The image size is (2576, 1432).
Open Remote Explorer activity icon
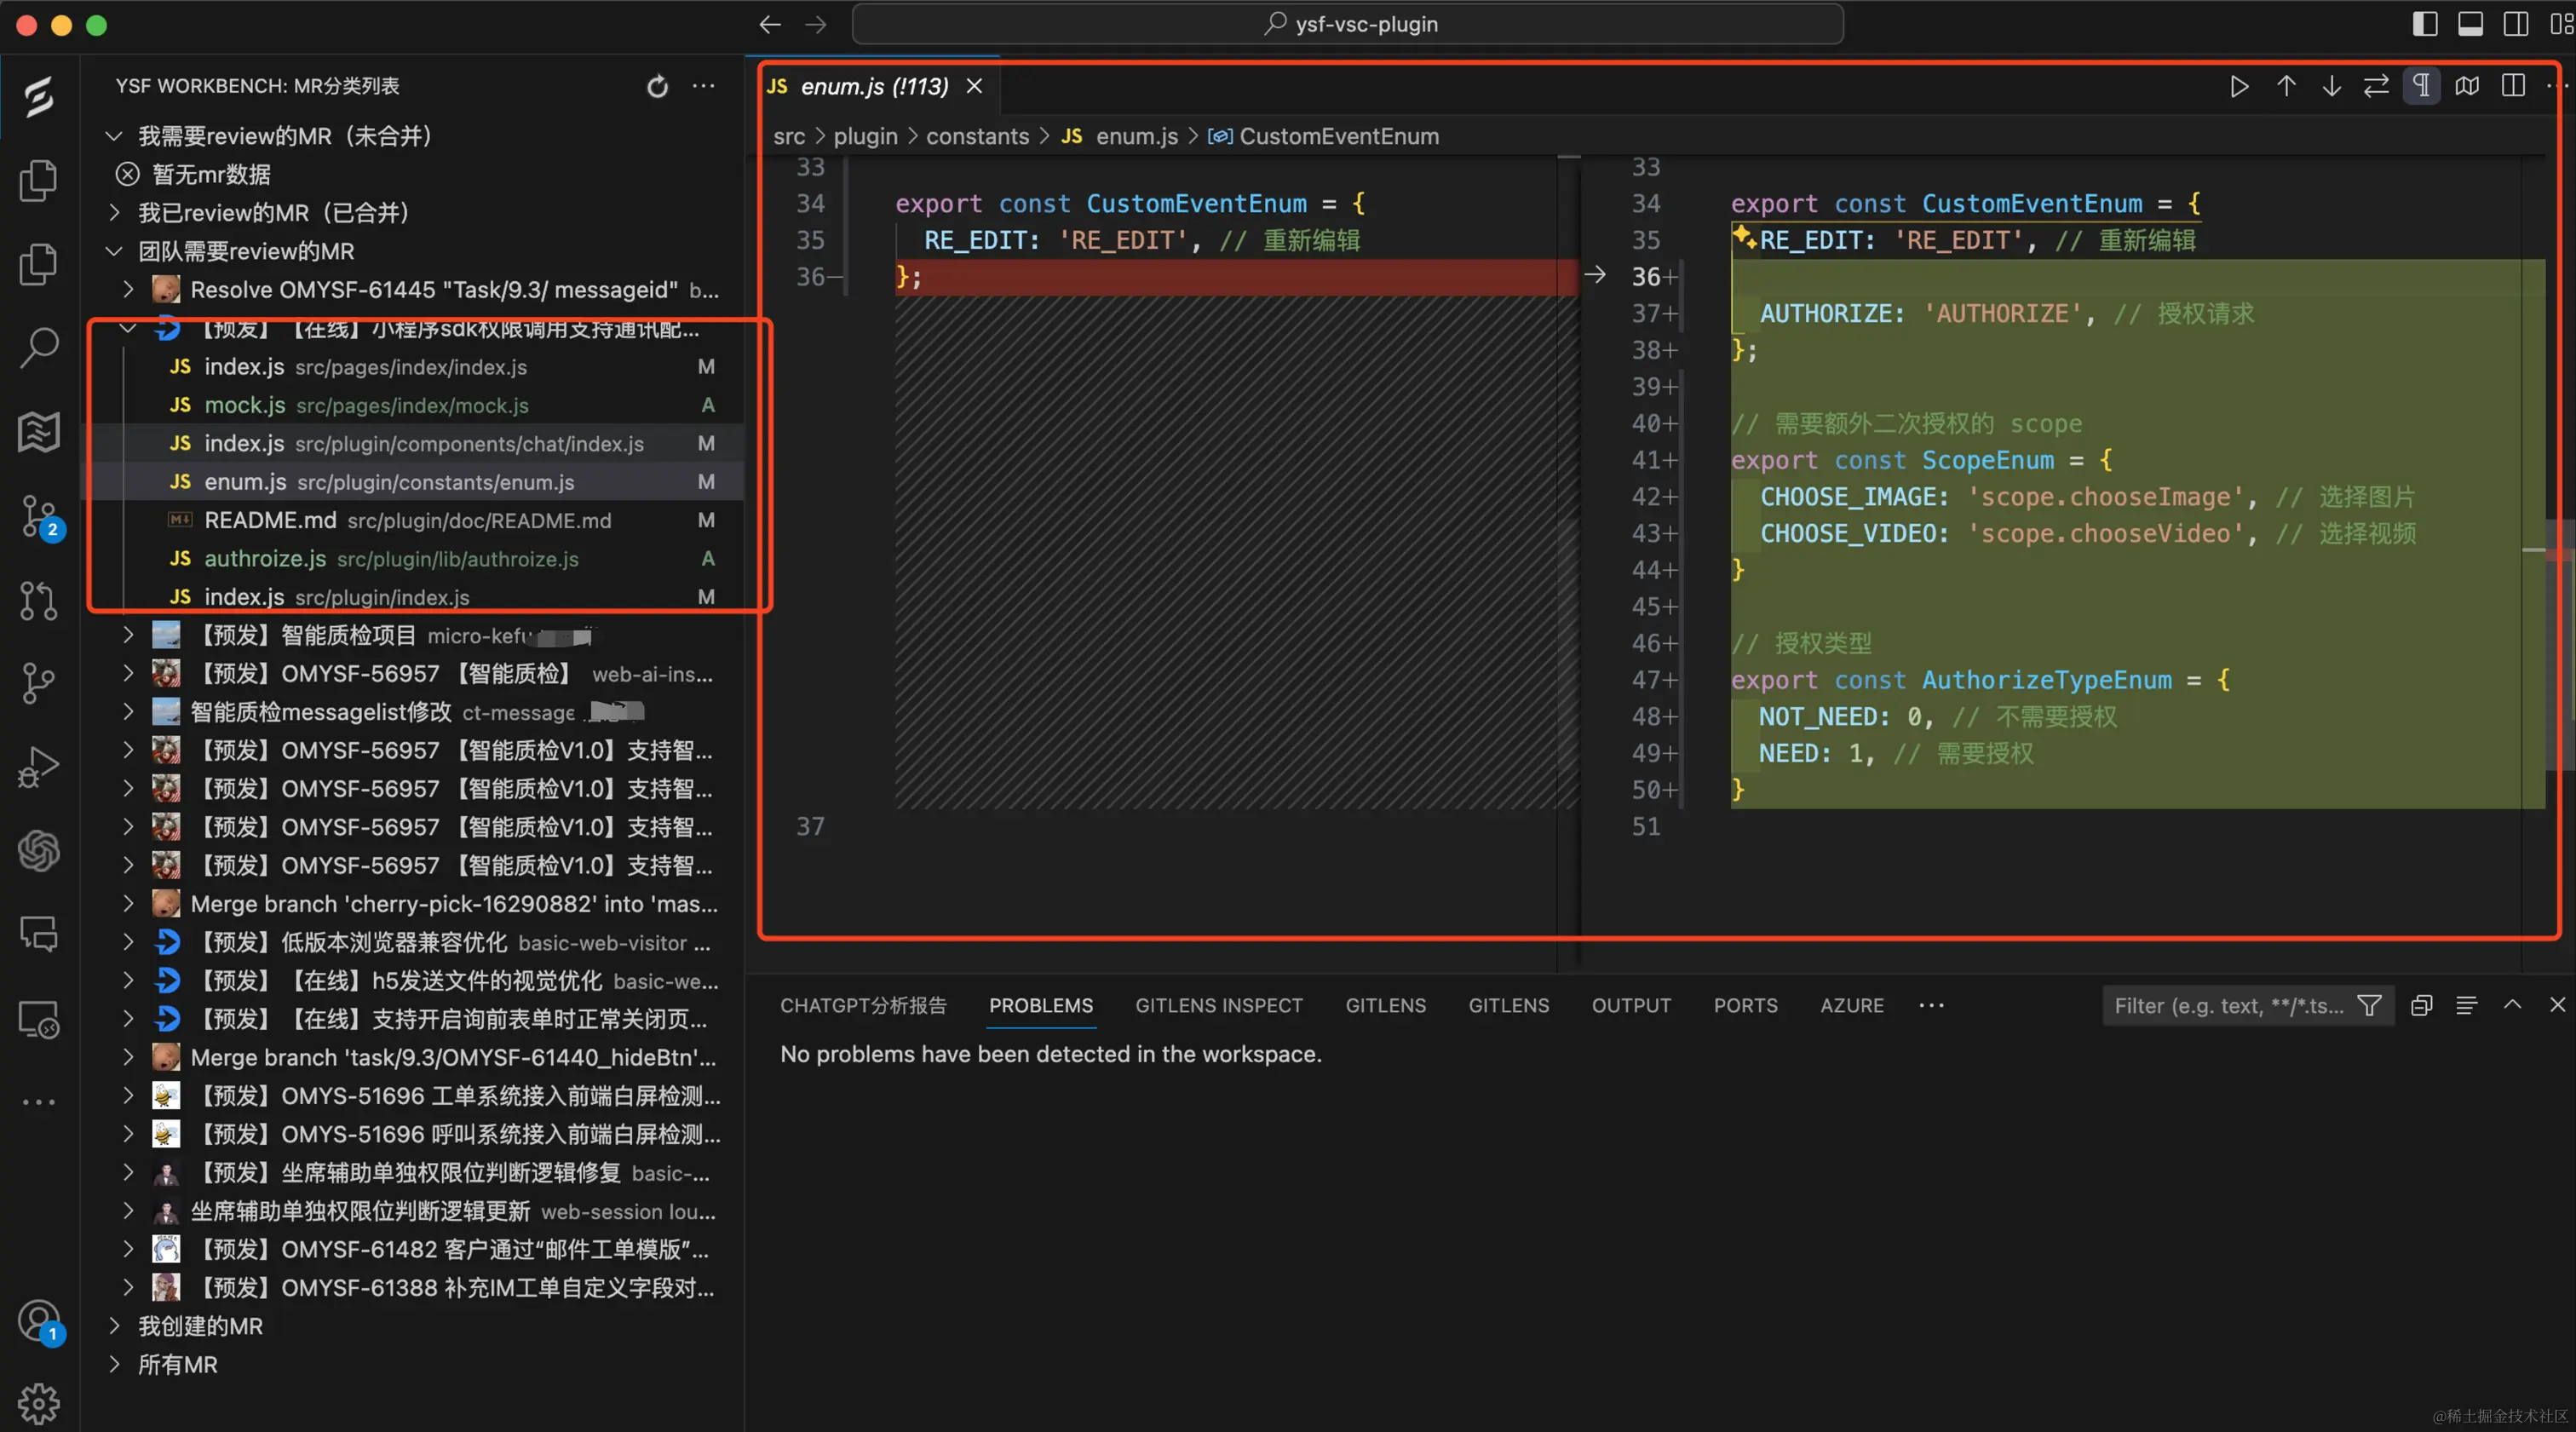(38, 1019)
